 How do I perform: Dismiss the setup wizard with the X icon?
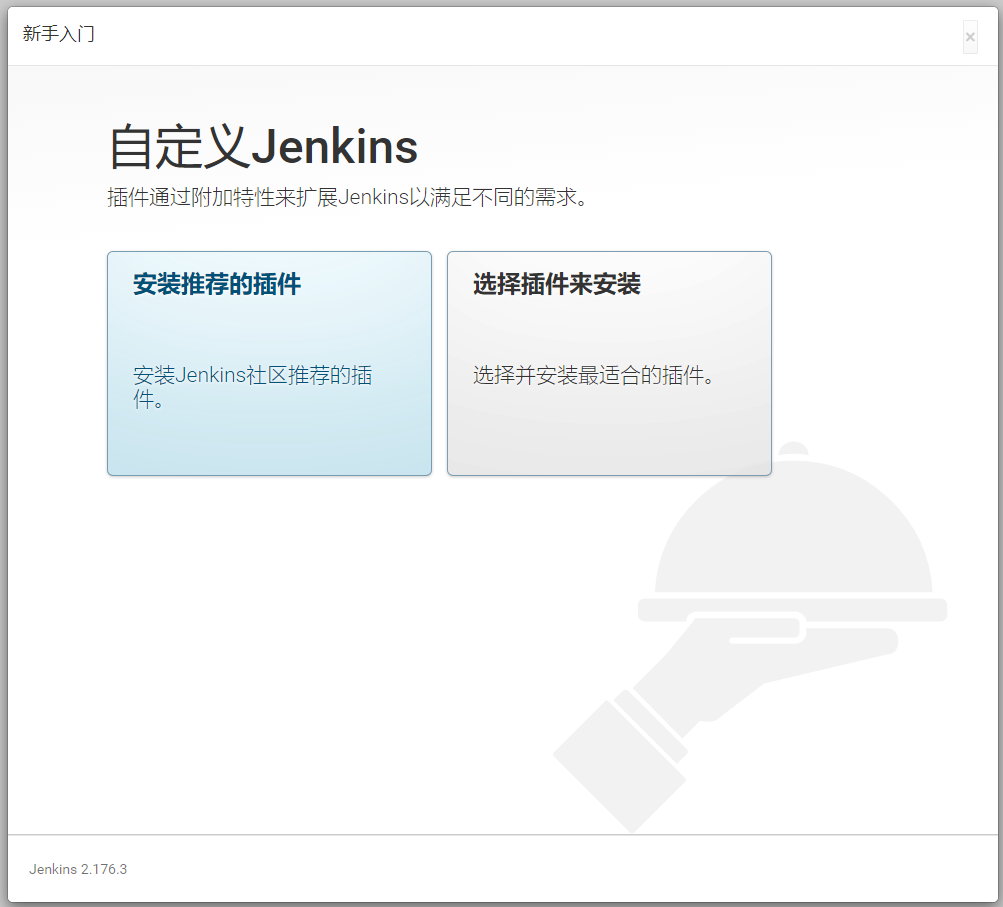[969, 37]
